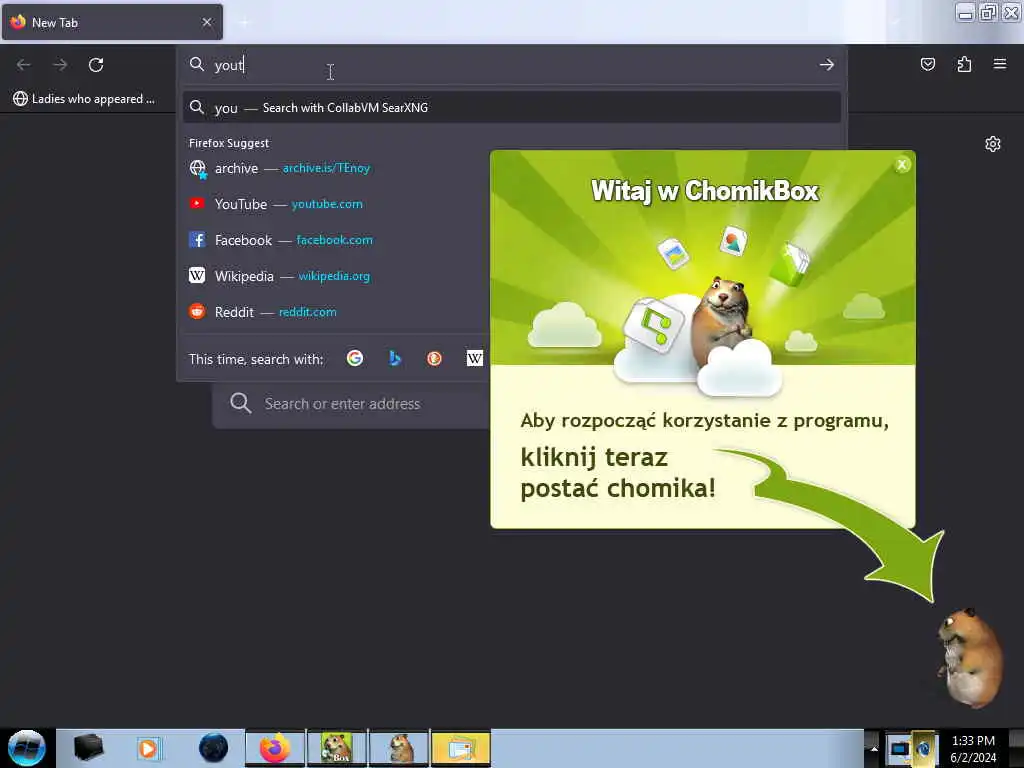Reload the current page

click(96, 65)
